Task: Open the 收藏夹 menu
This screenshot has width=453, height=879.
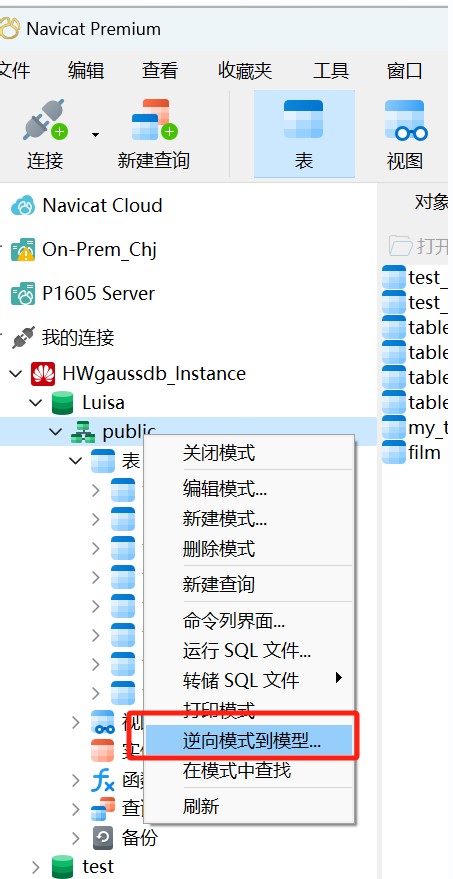Action: click(x=245, y=71)
